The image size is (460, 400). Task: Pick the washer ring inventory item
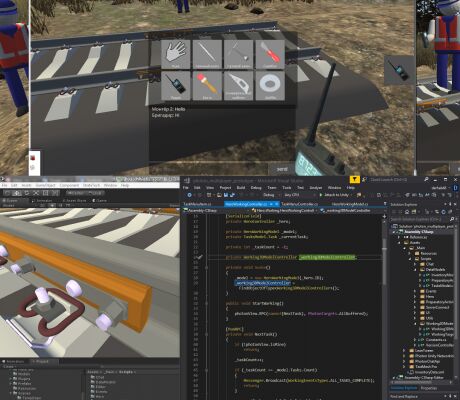[270, 86]
